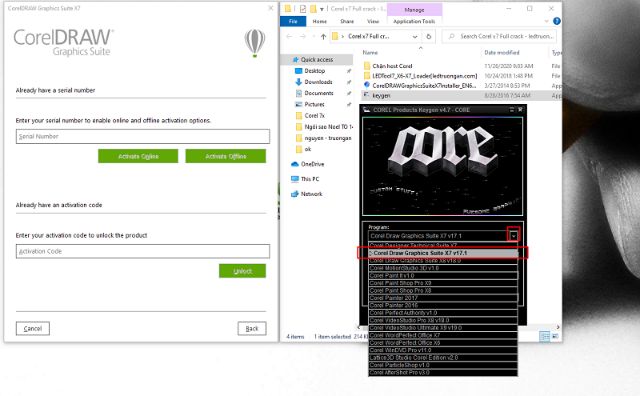Choose Corel WordPerfect Office X7 entry
This screenshot has width=640, height=396.
click(443, 335)
